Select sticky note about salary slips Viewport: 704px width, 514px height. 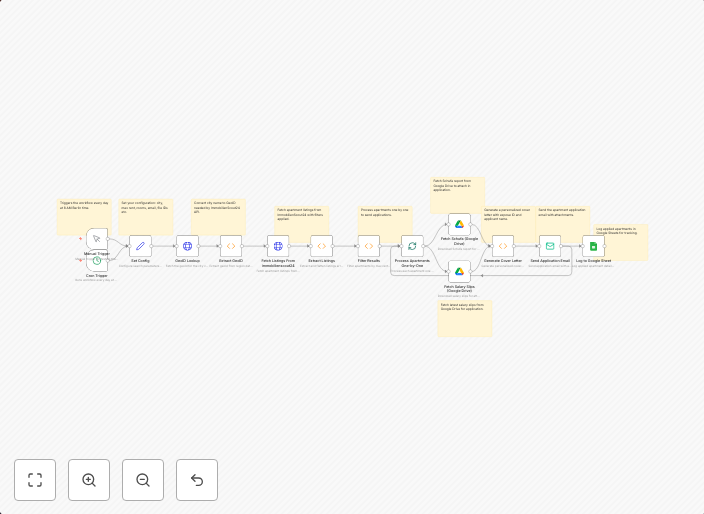point(465,322)
